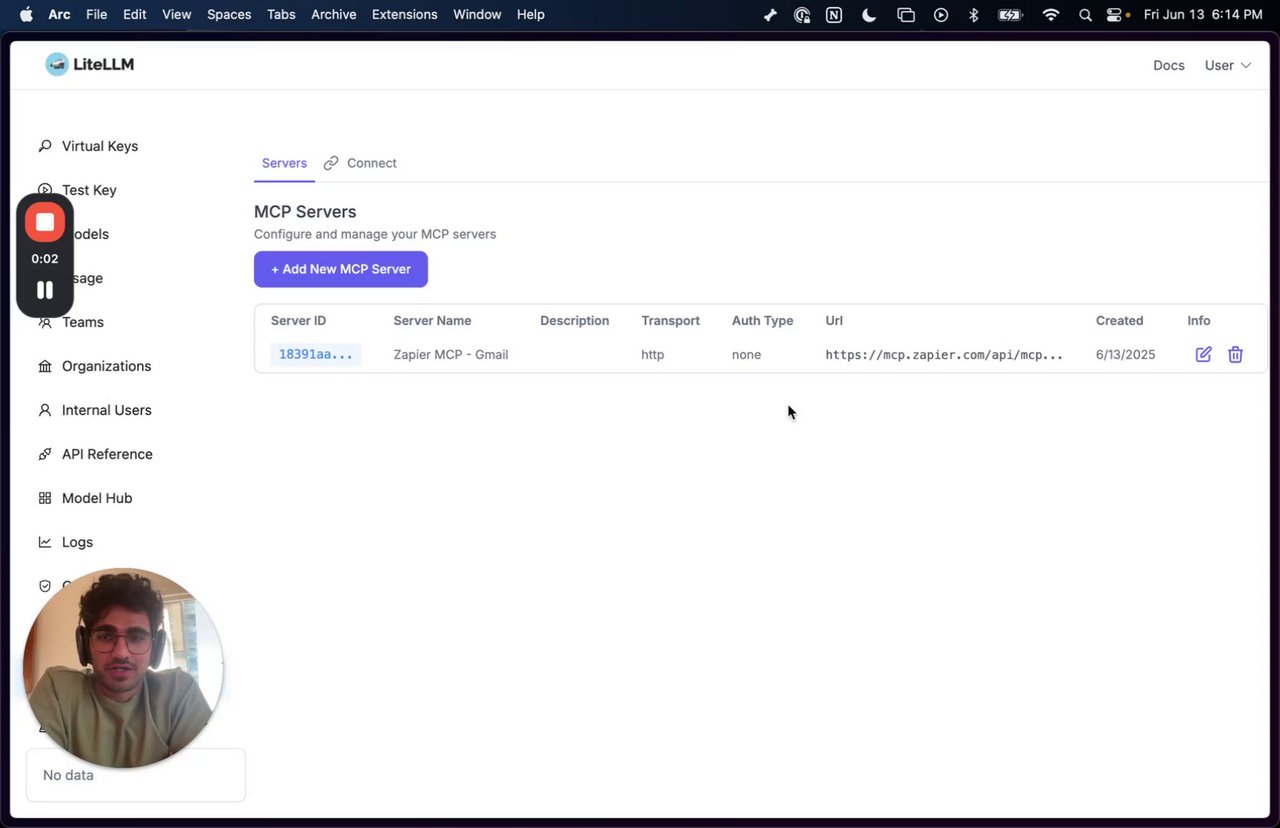Click the LiteLLM logo icon

pos(57,64)
